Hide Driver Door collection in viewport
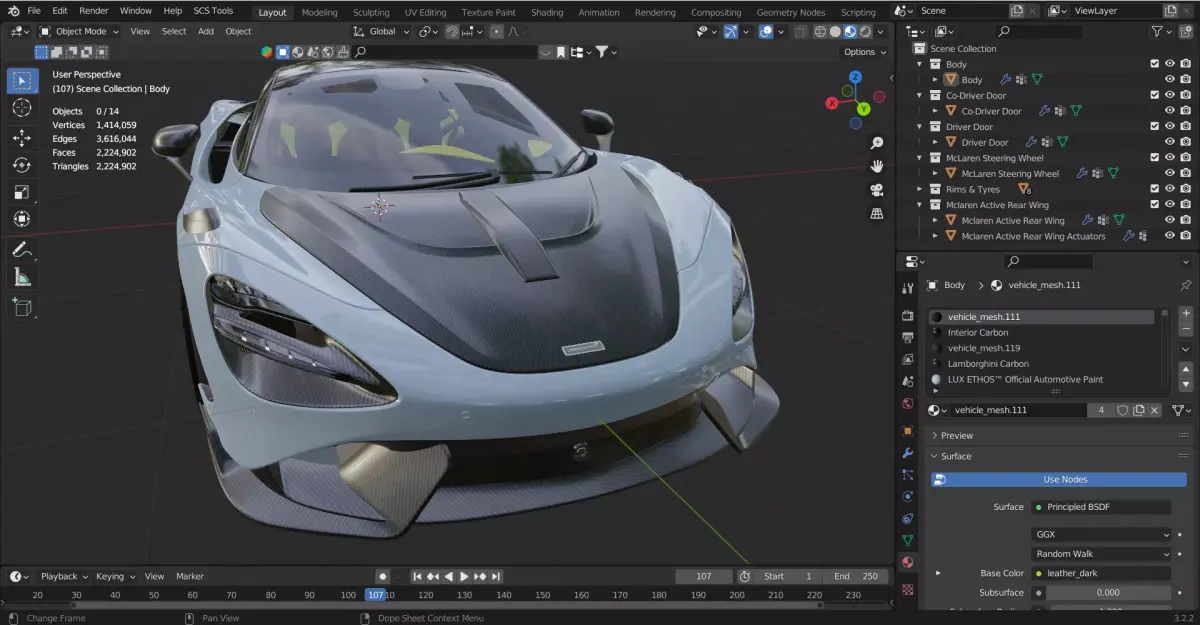1200x625 pixels. (x=1169, y=126)
